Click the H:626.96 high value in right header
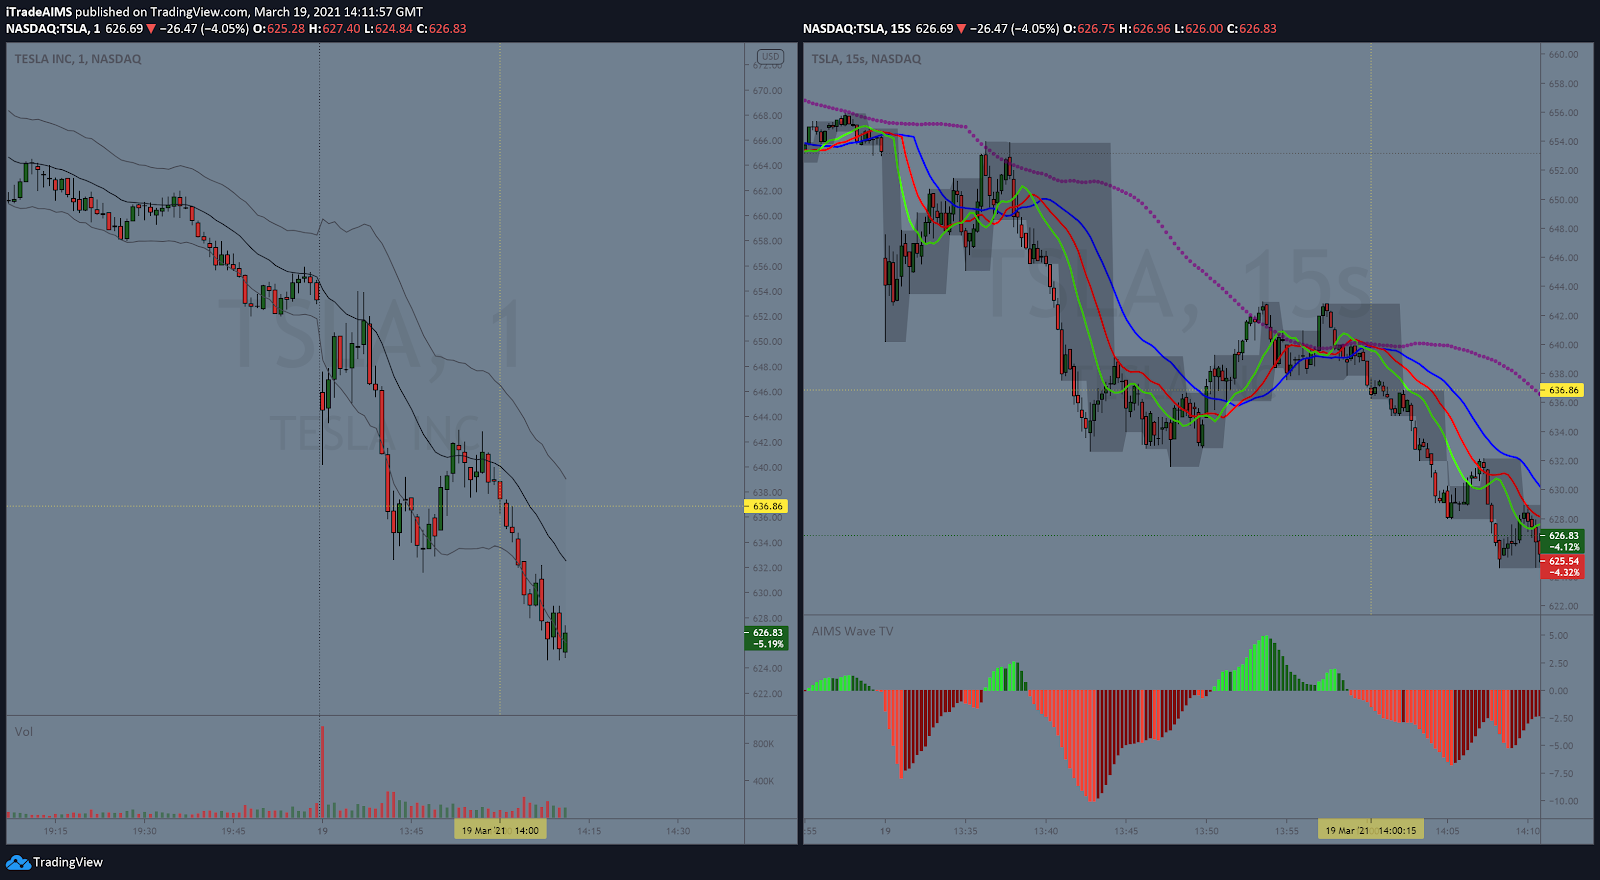Screen dimensions: 1600x880 [1146, 29]
